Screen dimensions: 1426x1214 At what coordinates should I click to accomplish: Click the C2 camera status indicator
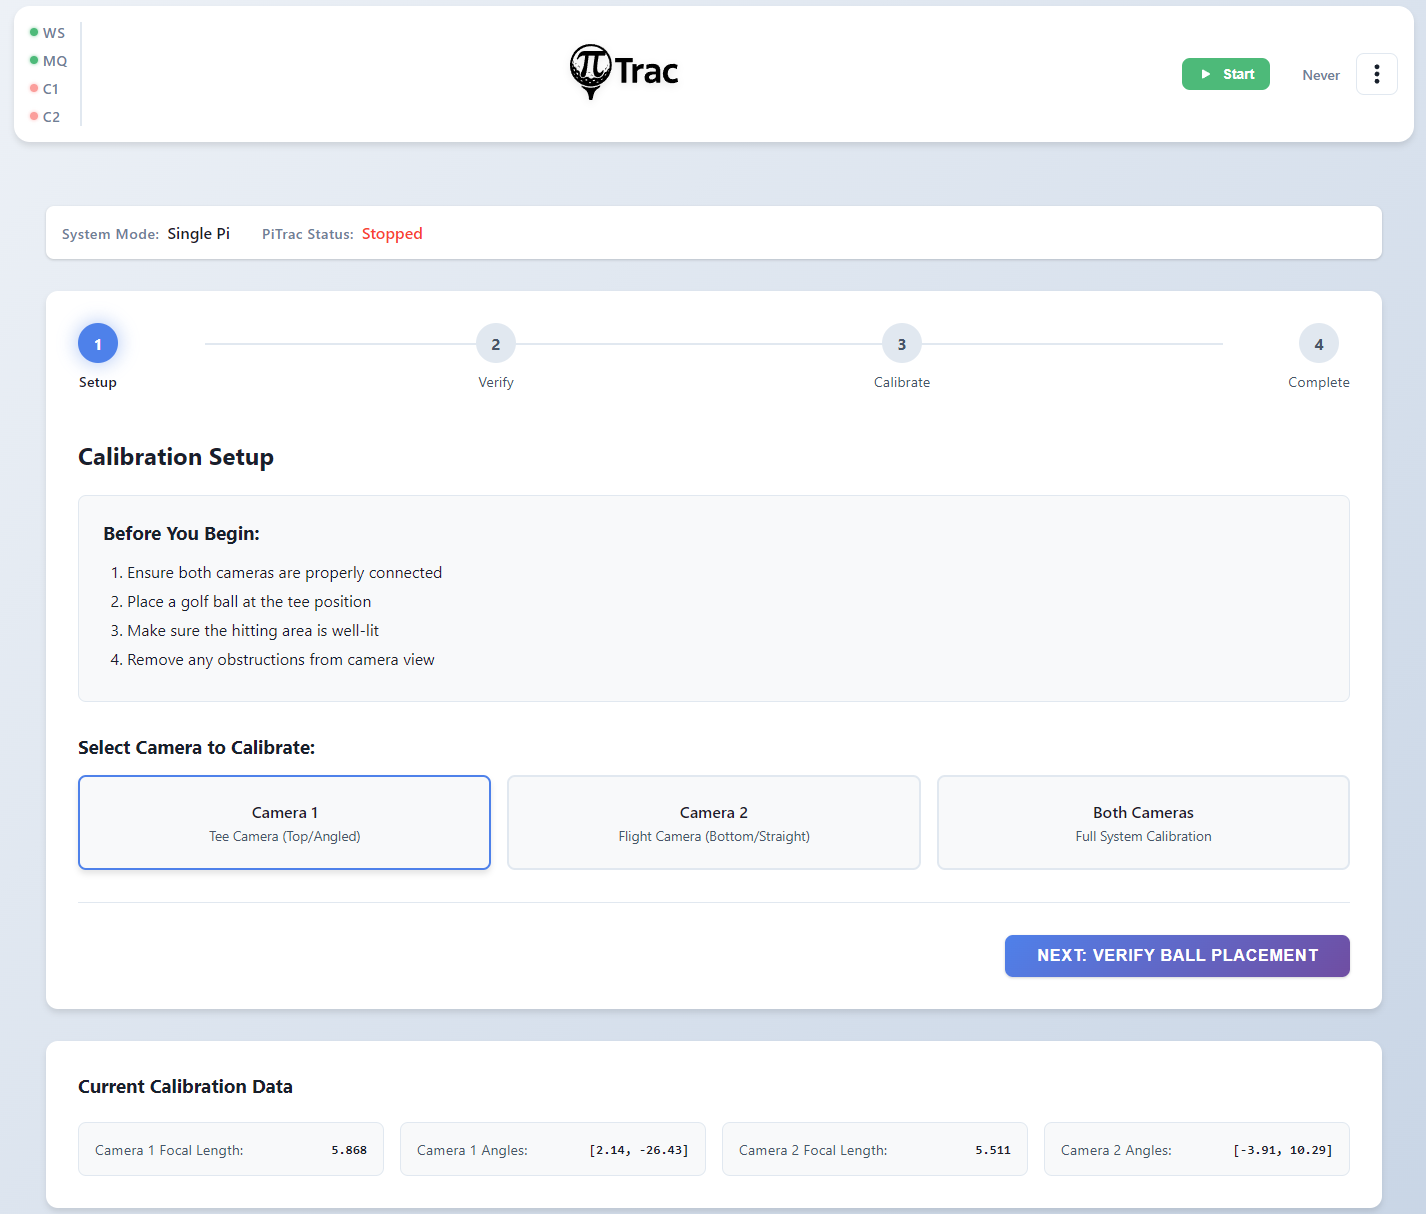click(45, 117)
